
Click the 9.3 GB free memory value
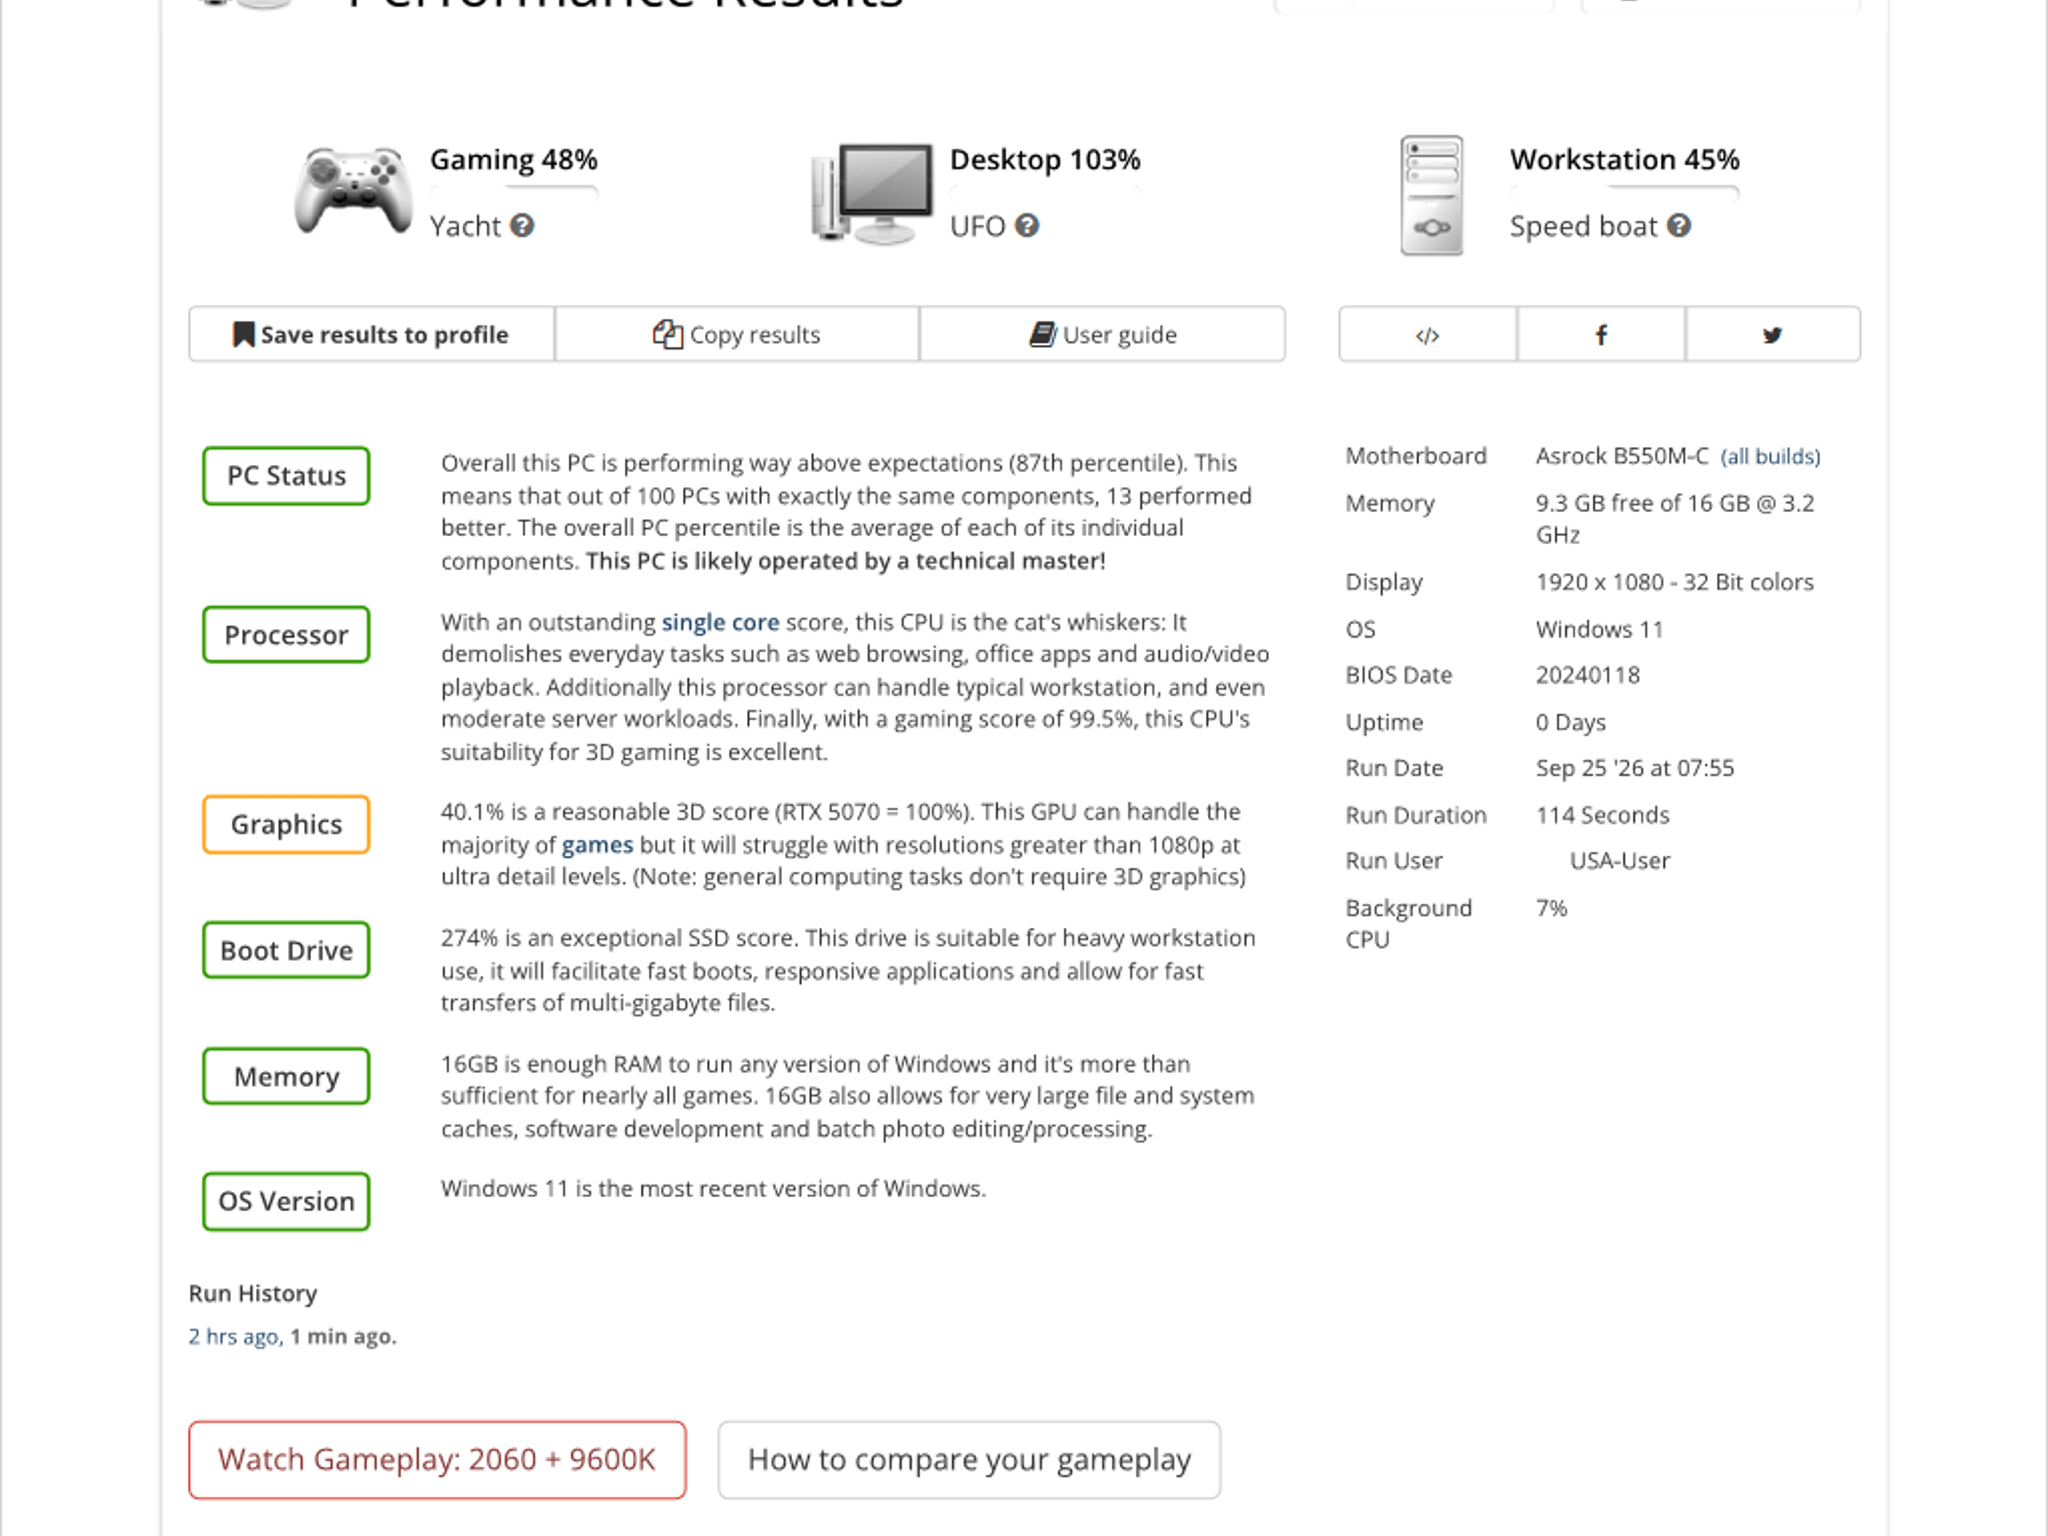pyautogui.click(x=1675, y=519)
